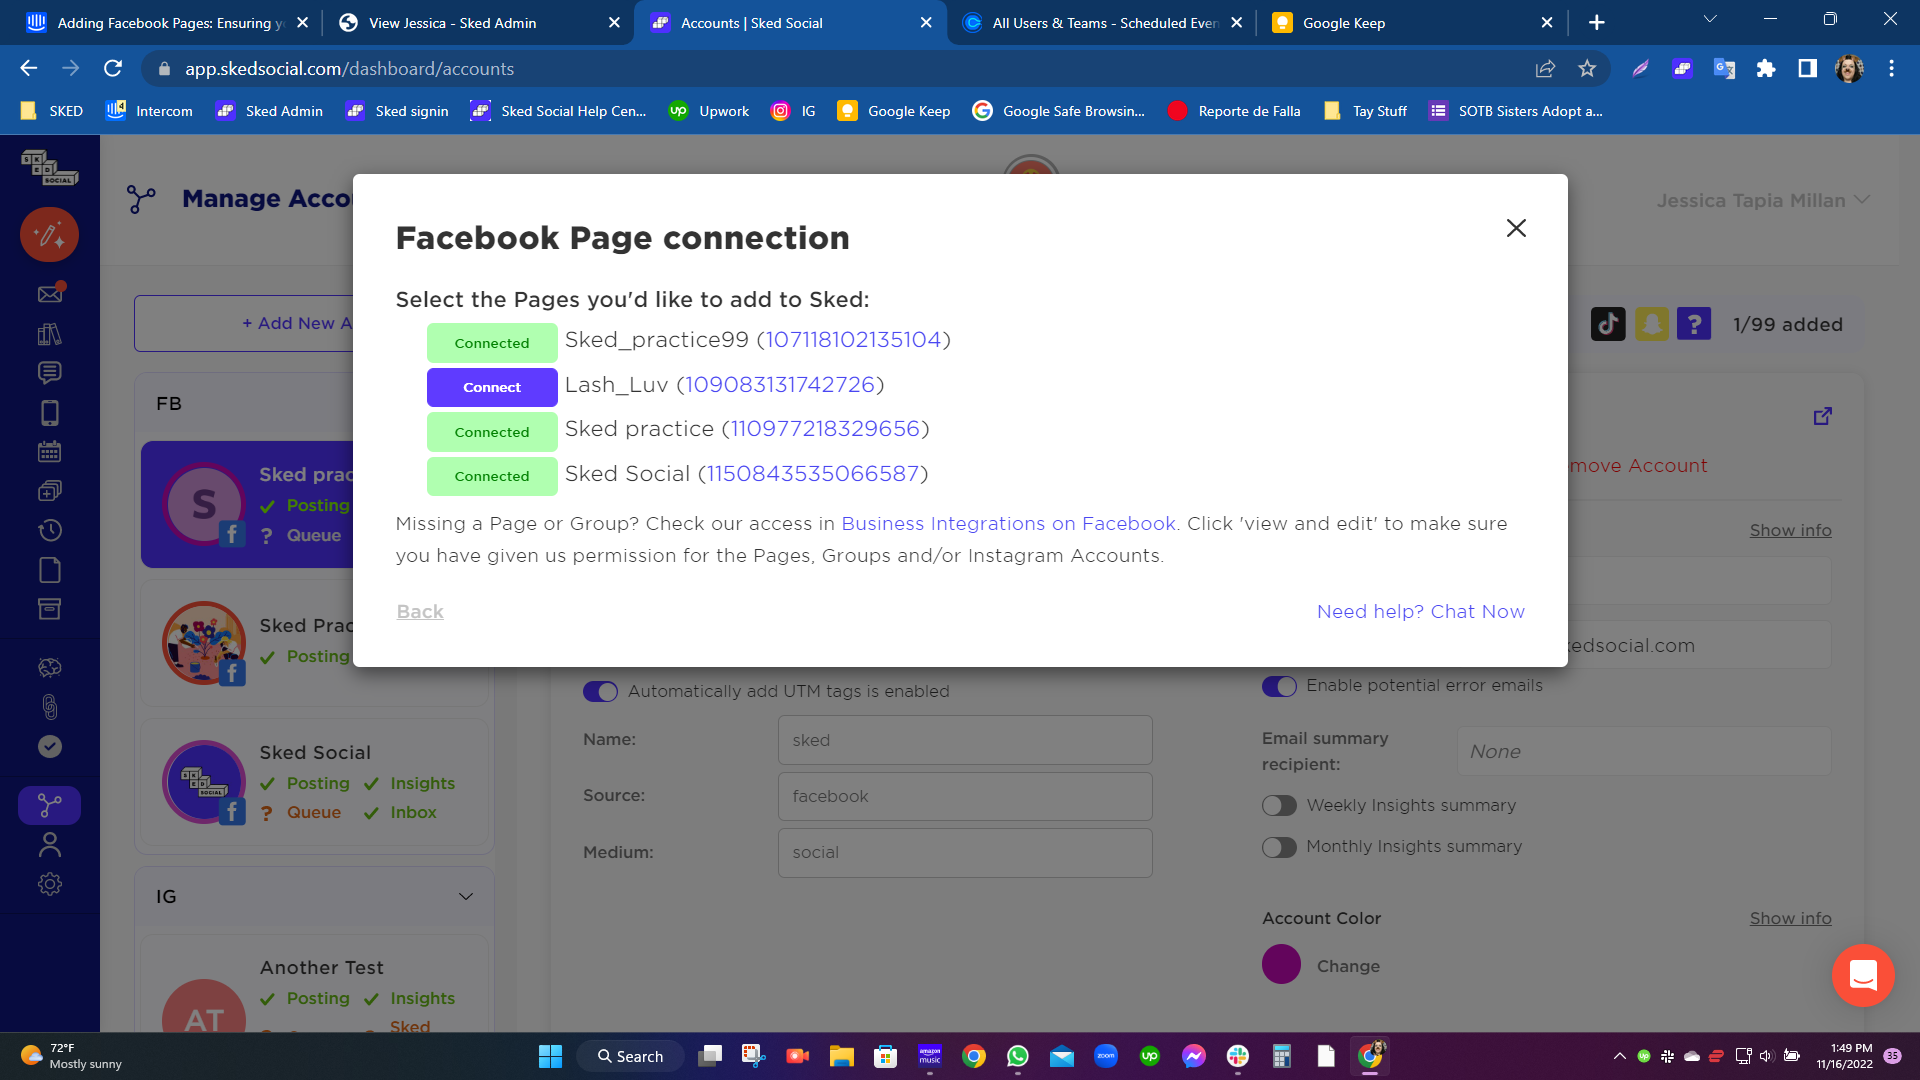This screenshot has width=1920, height=1080.
Task: Click the UTM Source input field
Action: pos(965,797)
